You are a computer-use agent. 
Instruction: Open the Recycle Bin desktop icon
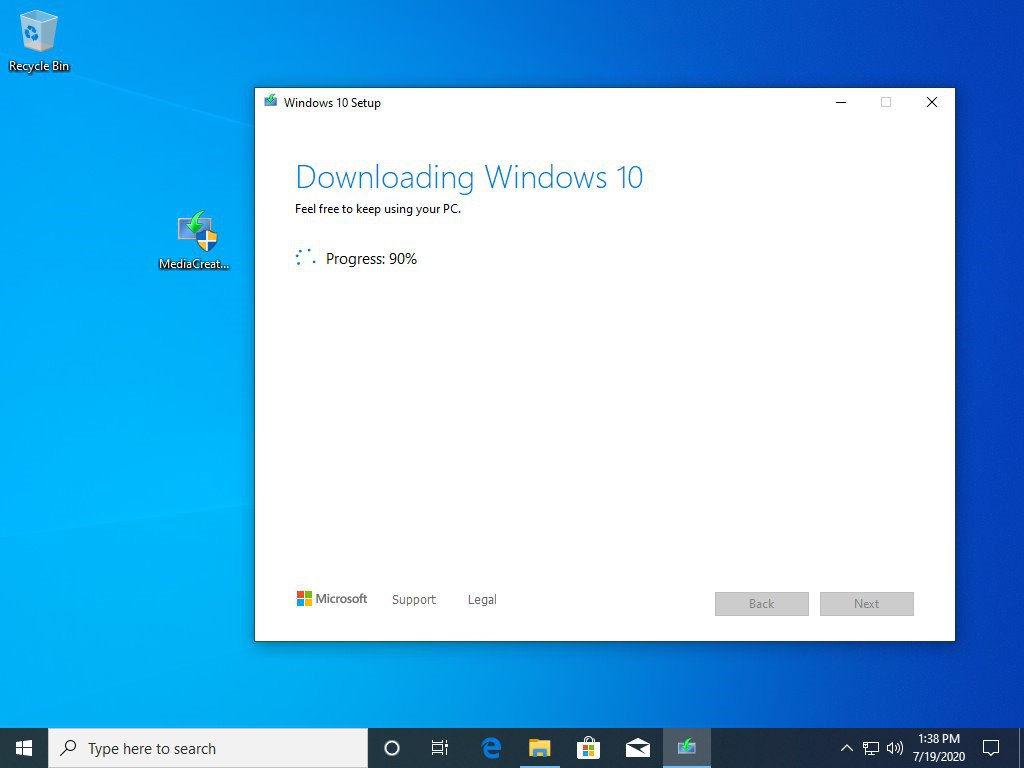(x=39, y=40)
